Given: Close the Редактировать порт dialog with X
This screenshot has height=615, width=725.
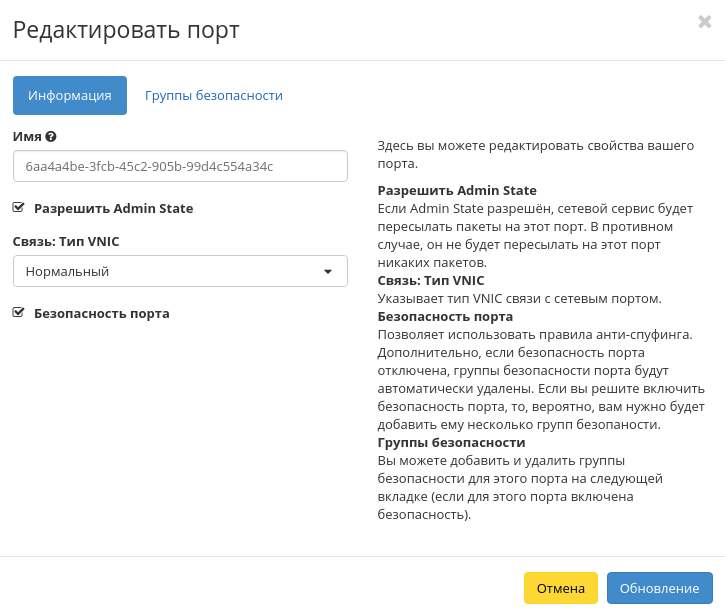Looking at the screenshot, I should [x=704, y=22].
